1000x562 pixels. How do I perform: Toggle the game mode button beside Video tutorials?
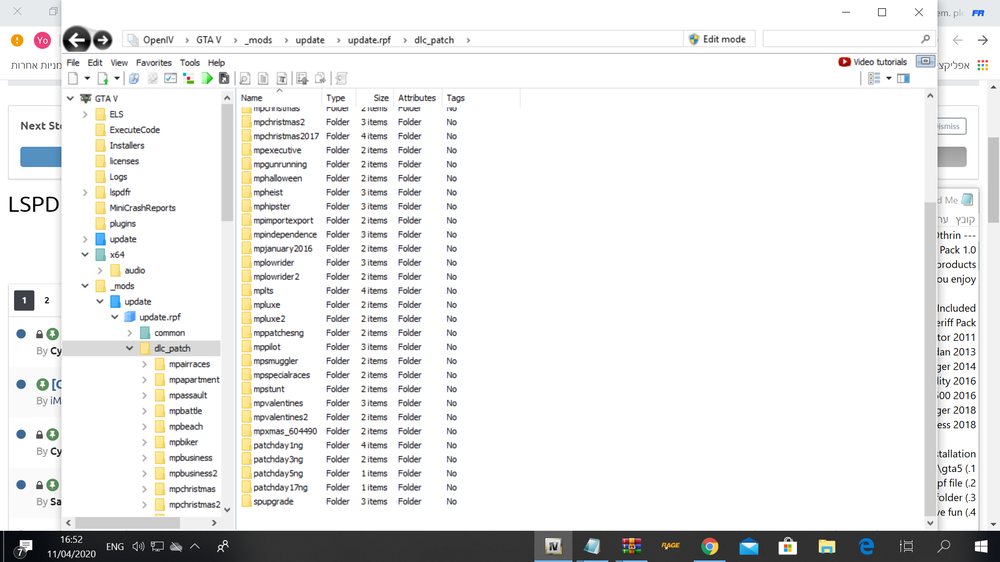tap(925, 62)
